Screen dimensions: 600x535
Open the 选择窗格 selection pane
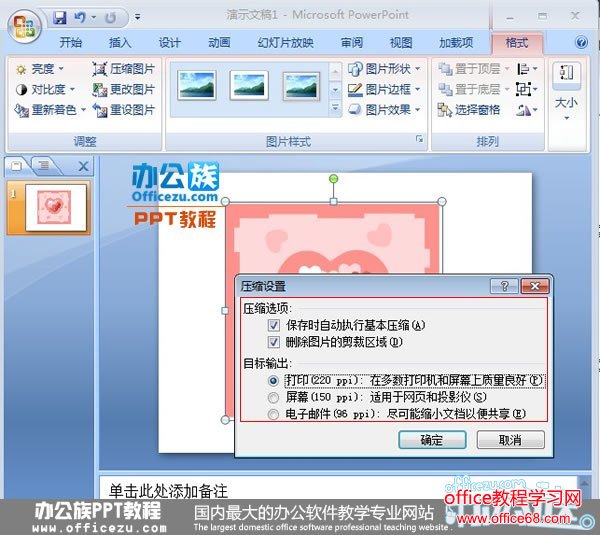point(469,110)
